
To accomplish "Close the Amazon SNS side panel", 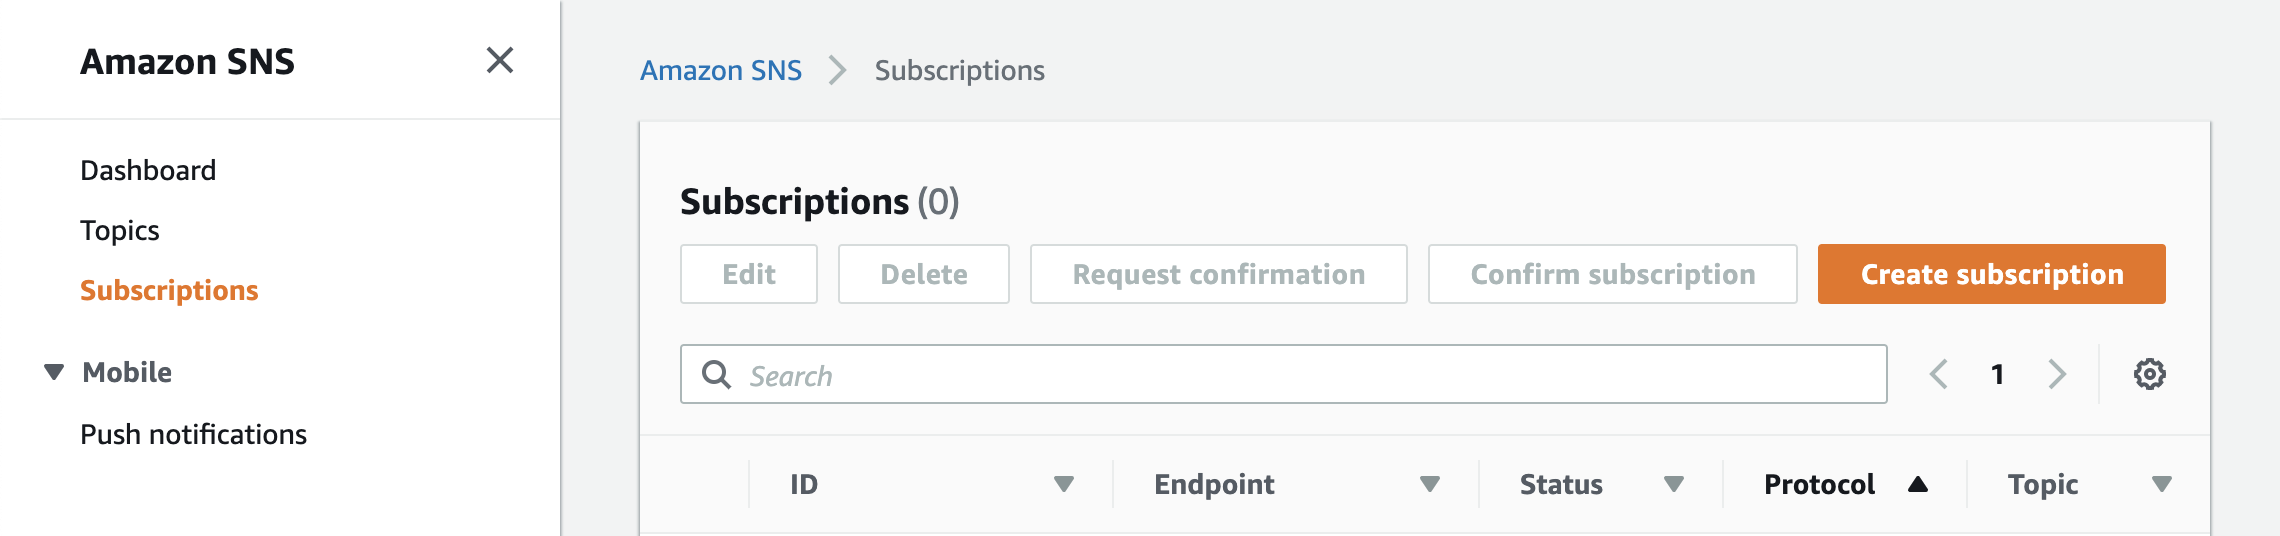I will (500, 61).
